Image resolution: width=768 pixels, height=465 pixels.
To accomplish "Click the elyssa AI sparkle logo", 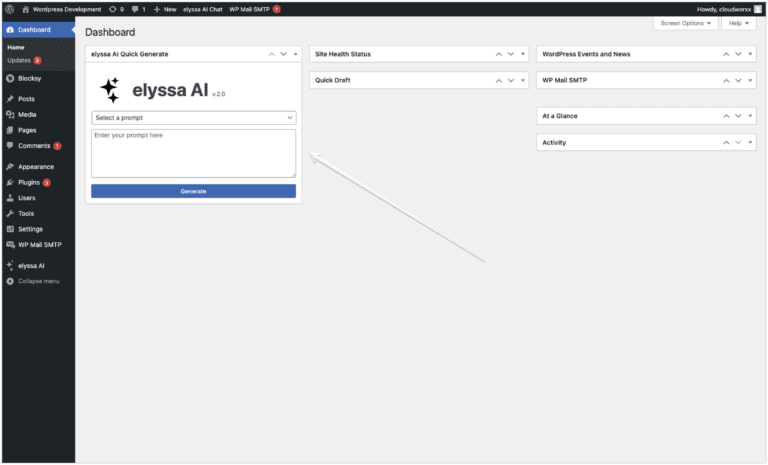I will tap(110, 90).
